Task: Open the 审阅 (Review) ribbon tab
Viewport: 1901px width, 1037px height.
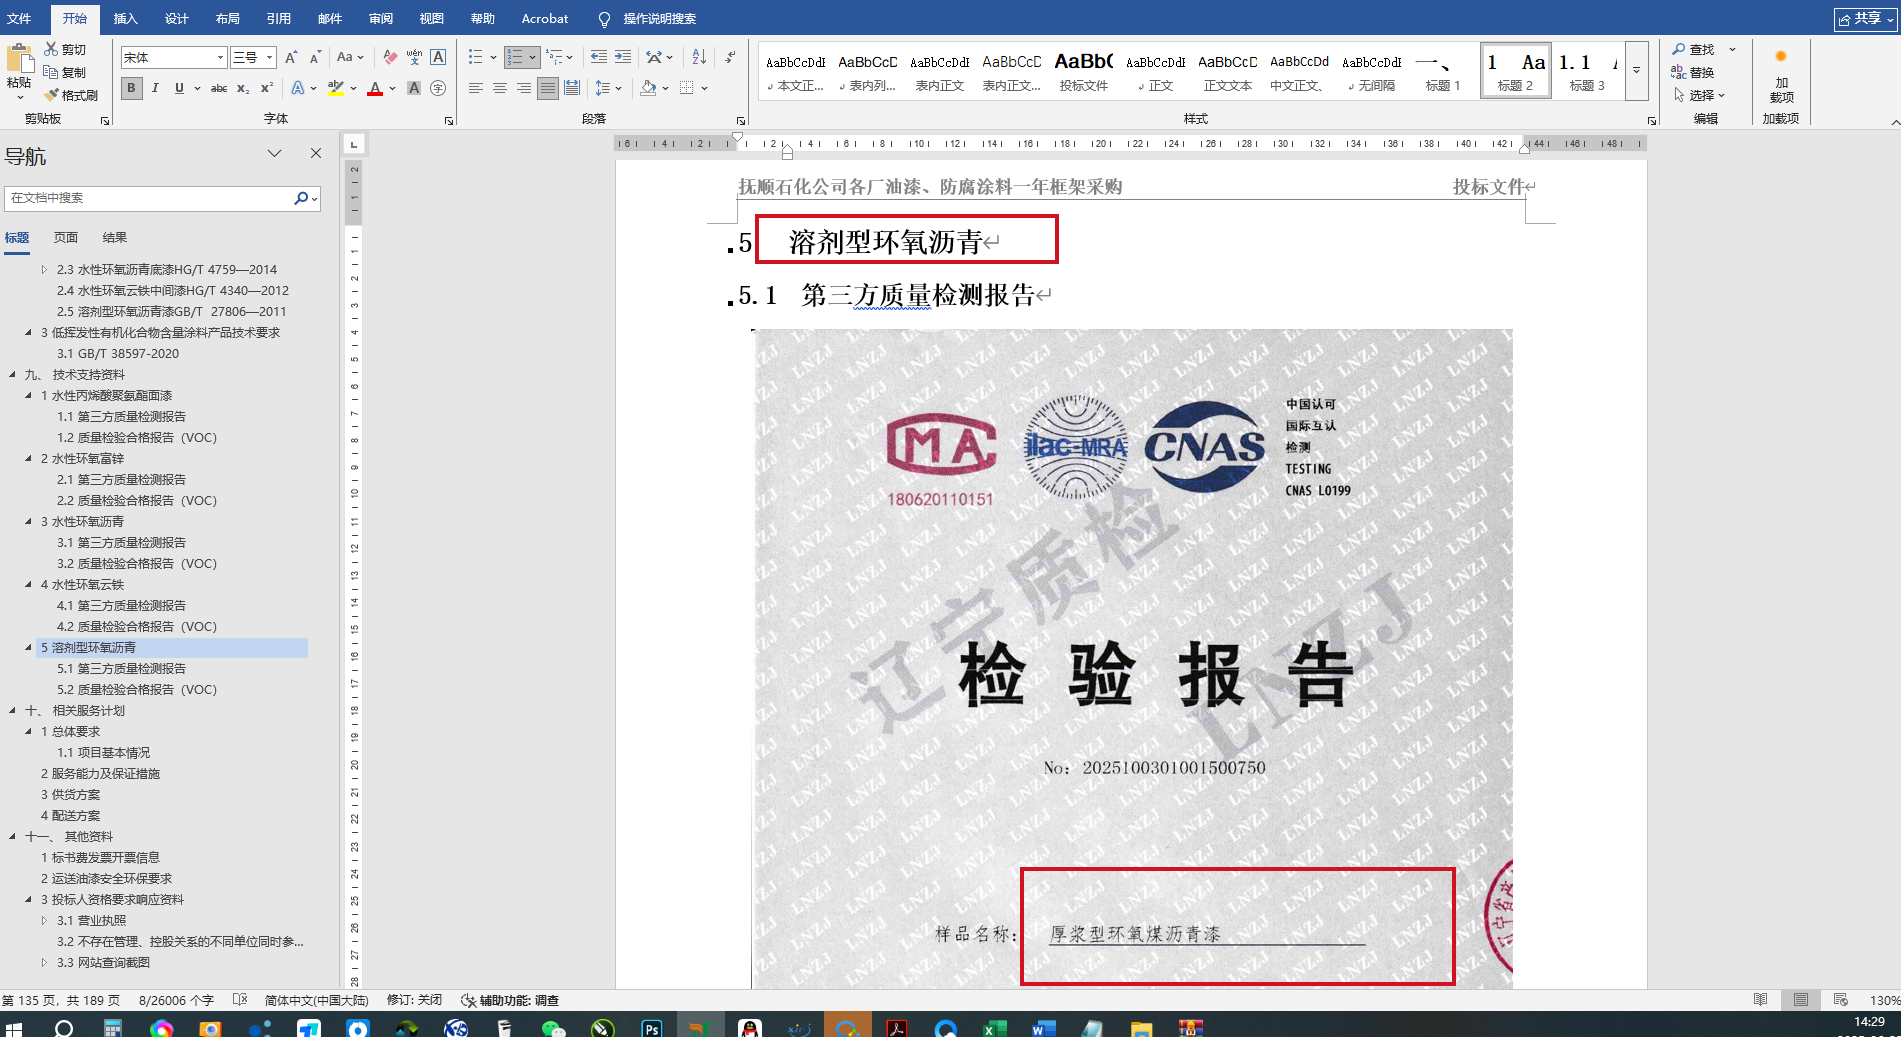Action: click(x=381, y=18)
